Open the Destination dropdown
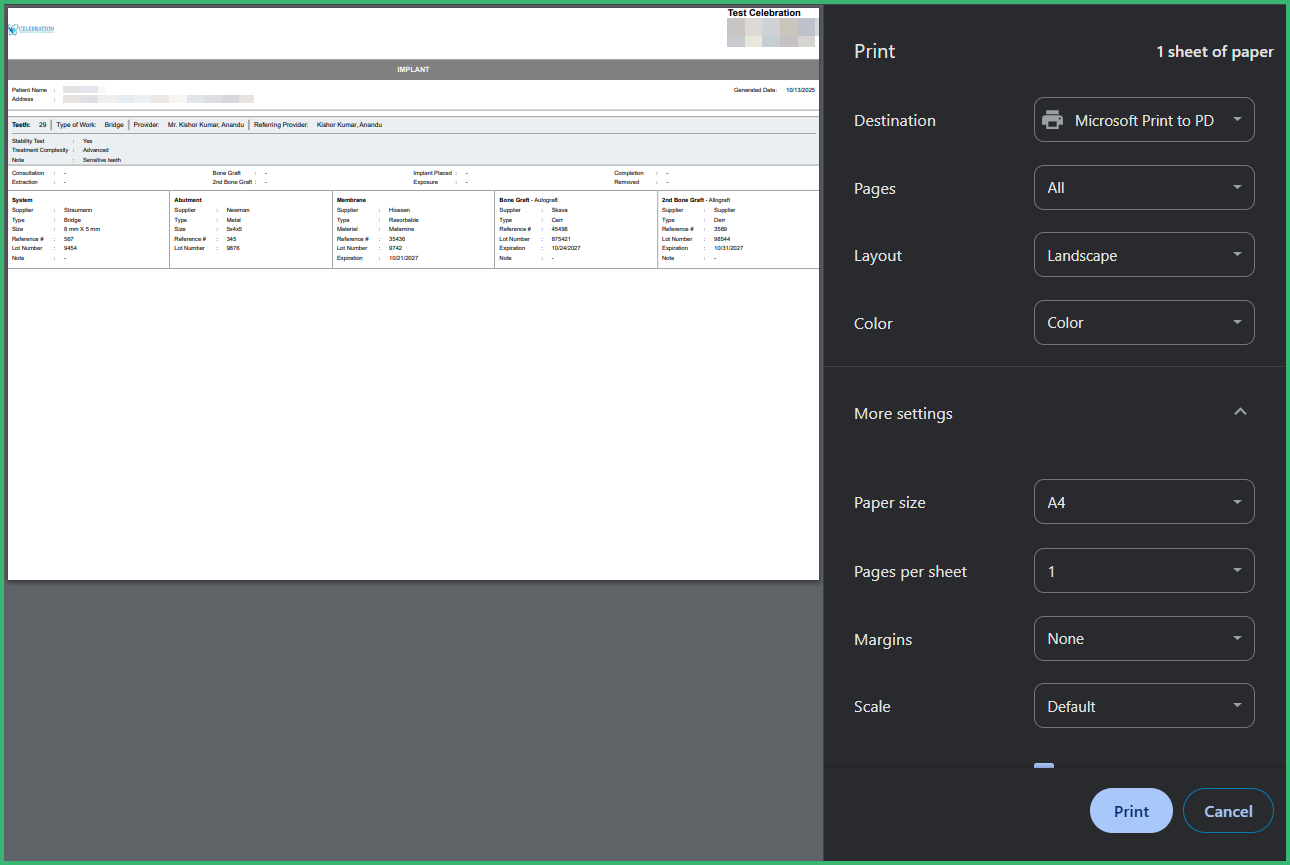The height and width of the screenshot is (865, 1290). click(x=1144, y=120)
